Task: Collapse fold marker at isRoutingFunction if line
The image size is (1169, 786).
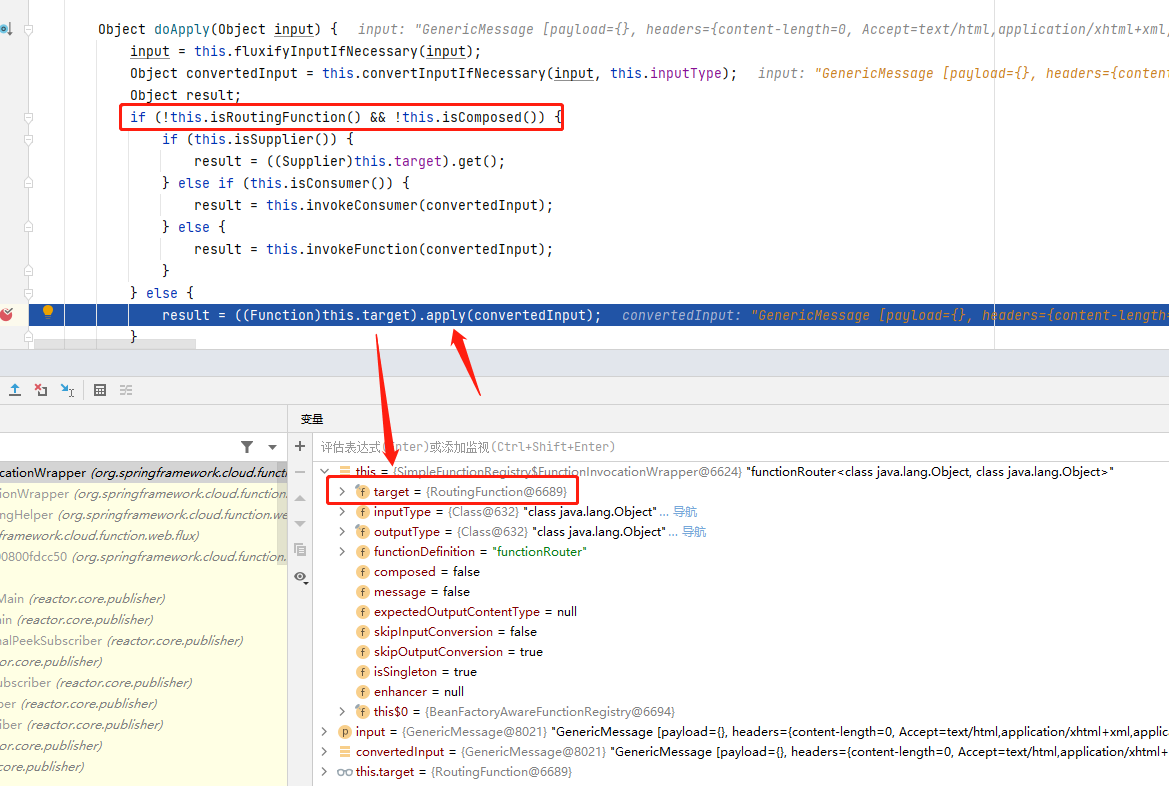Action: point(28,118)
